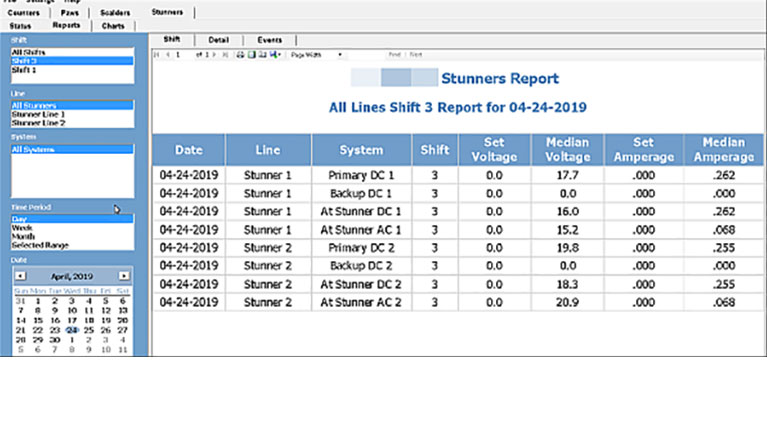Click the April, 2019 calendar title
767x421 pixels.
coord(71,275)
